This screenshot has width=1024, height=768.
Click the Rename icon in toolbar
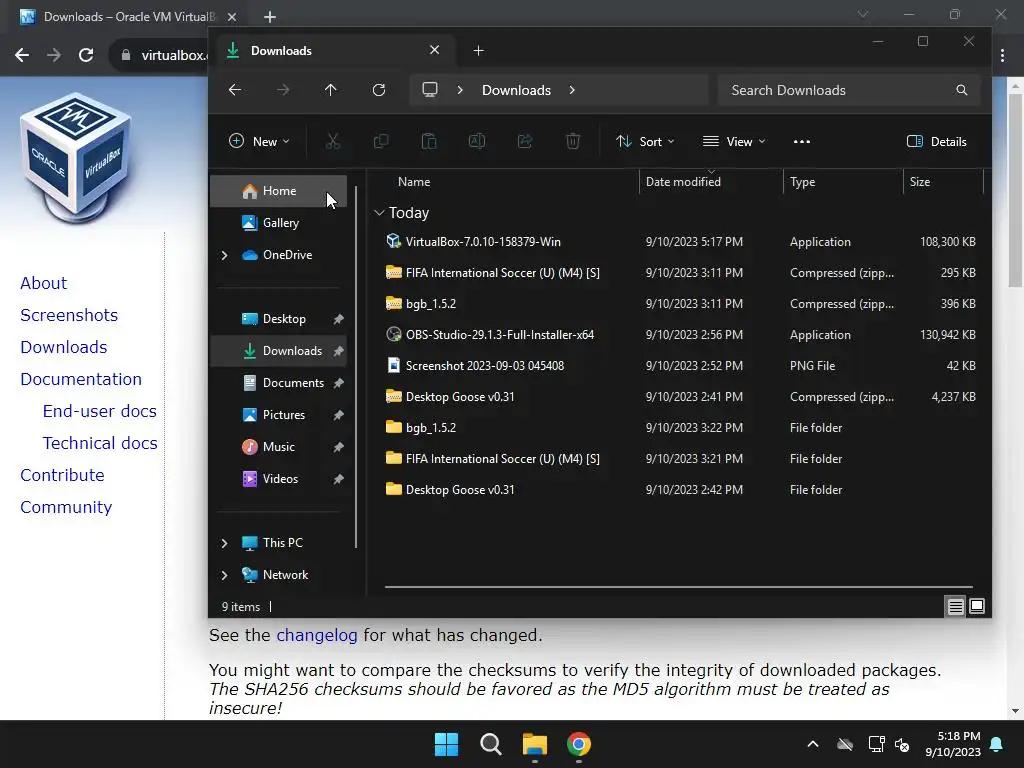(477, 141)
